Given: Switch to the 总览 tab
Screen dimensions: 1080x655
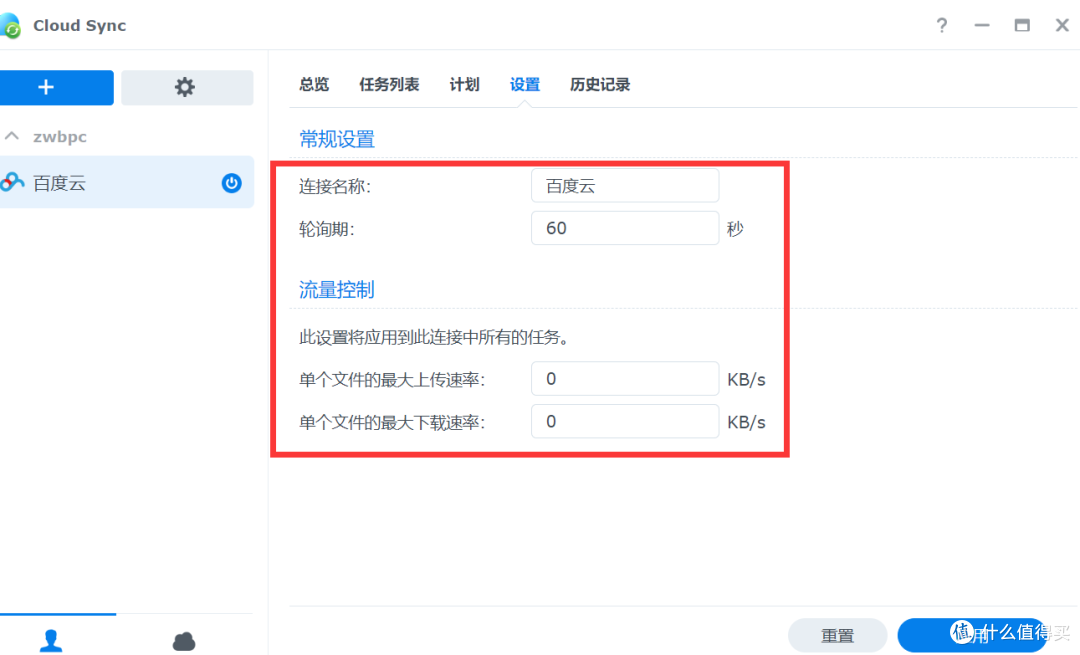Looking at the screenshot, I should click(x=314, y=85).
